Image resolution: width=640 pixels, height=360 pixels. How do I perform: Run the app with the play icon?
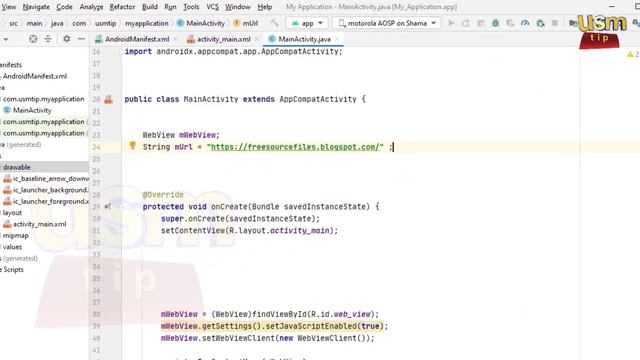(451, 23)
